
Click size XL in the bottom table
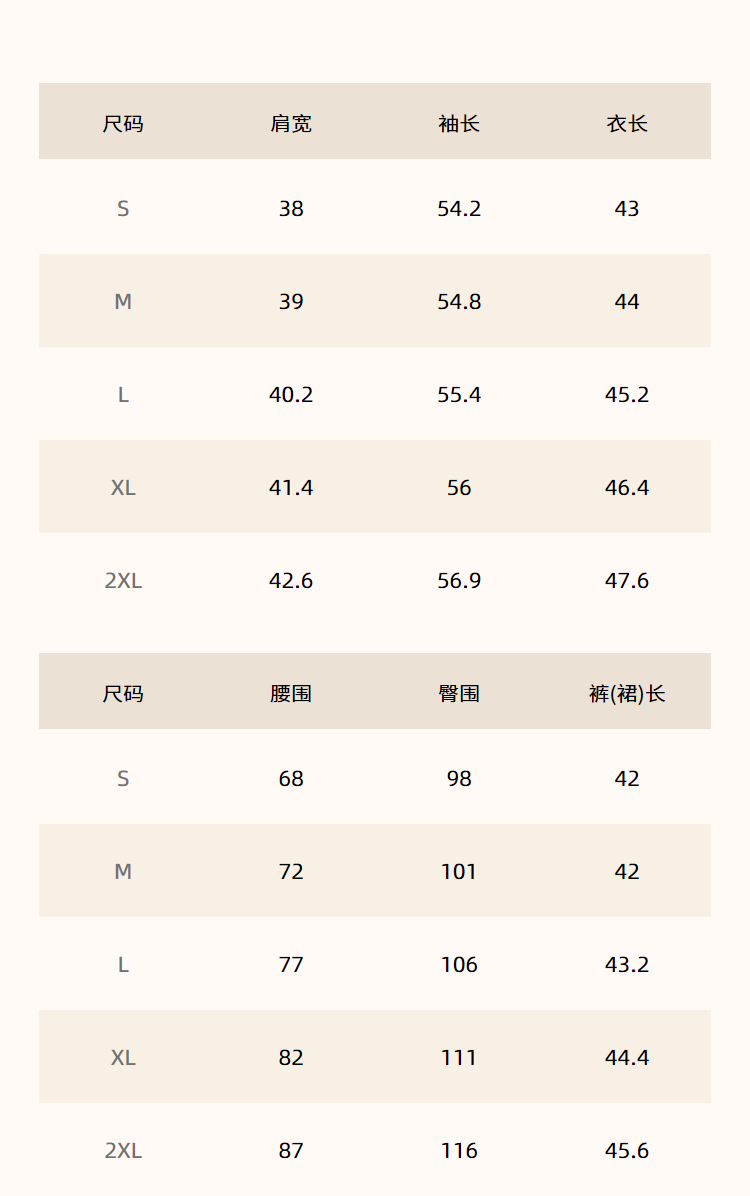(x=123, y=1057)
